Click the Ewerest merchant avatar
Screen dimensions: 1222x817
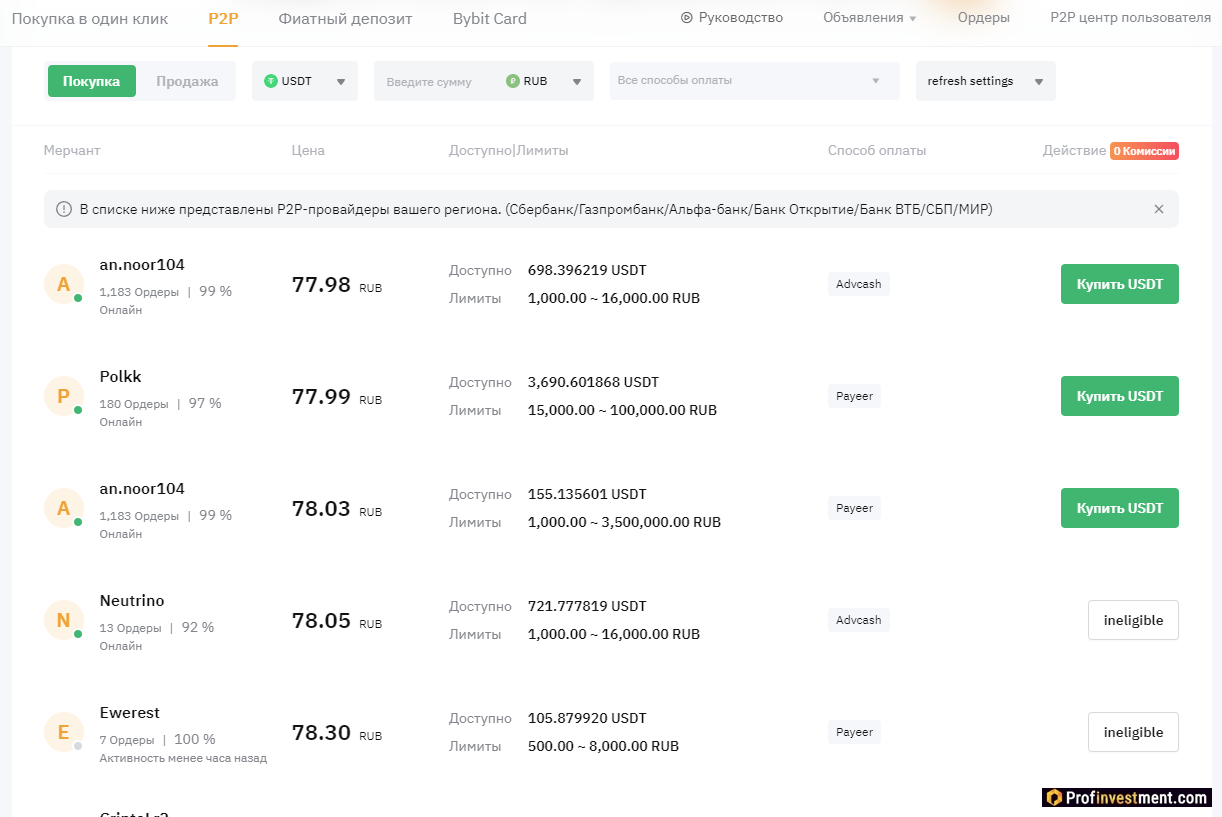tap(64, 732)
